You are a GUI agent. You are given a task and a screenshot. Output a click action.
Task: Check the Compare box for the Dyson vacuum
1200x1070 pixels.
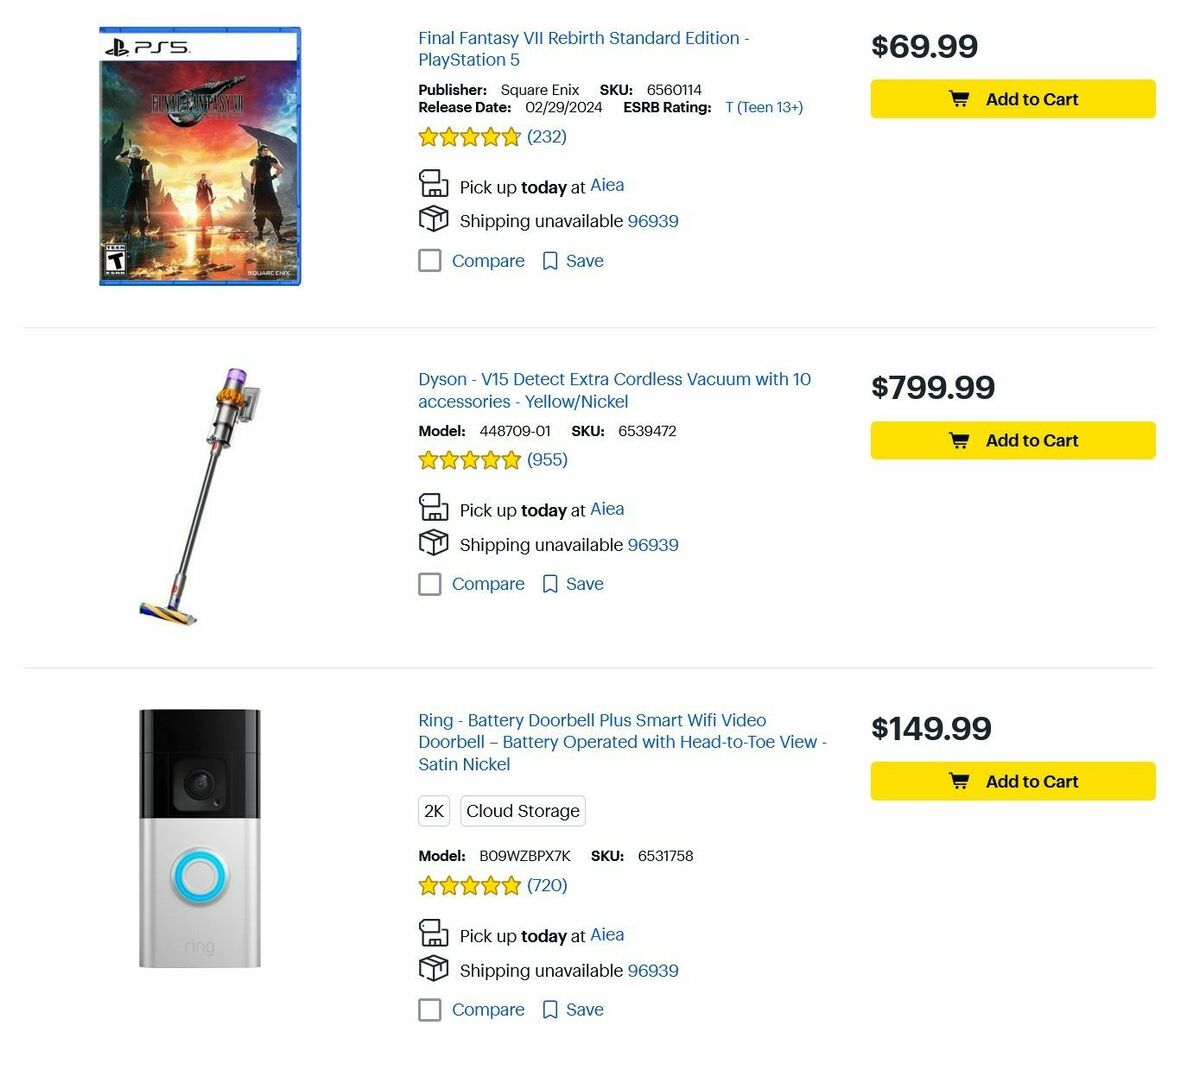[429, 583]
